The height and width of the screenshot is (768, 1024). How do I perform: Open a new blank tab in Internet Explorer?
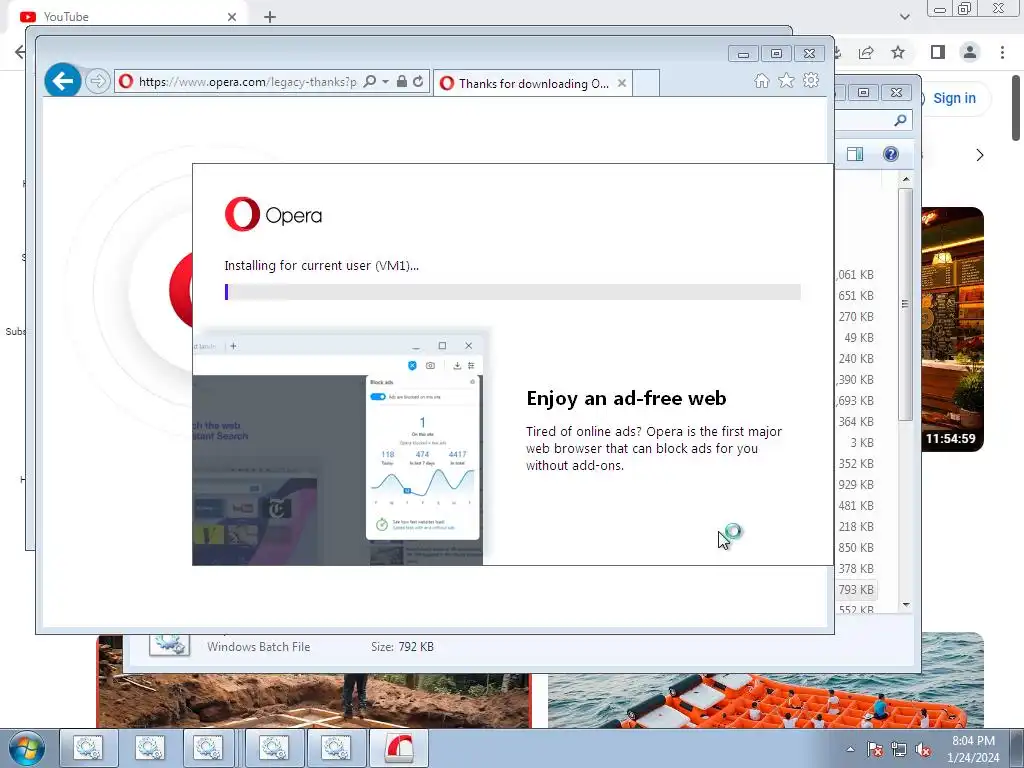(x=646, y=83)
